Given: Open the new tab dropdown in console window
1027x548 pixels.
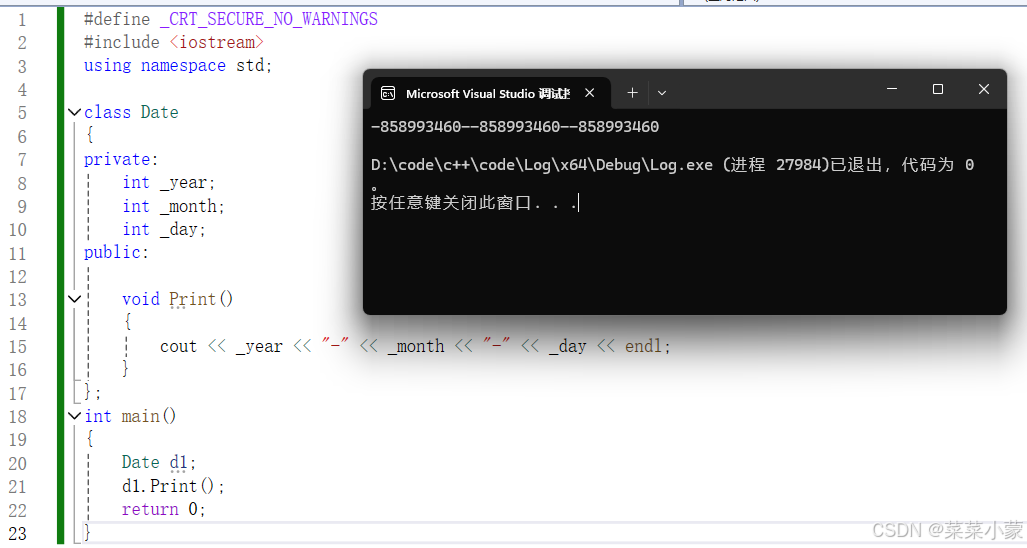Looking at the screenshot, I should (x=662, y=93).
